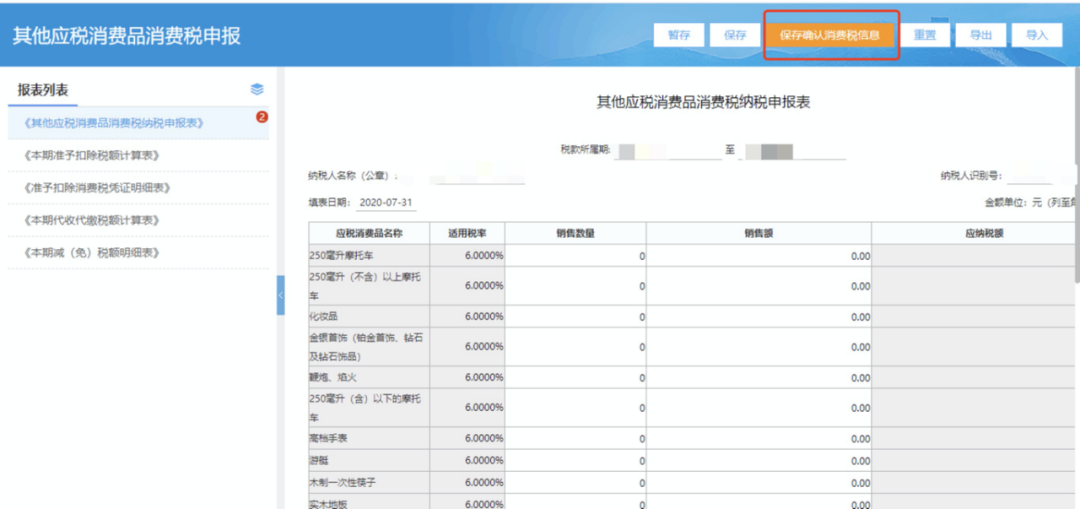1080x509 pixels.
Task: Click 销售数量 cell for 游艇
Action: tap(575, 460)
